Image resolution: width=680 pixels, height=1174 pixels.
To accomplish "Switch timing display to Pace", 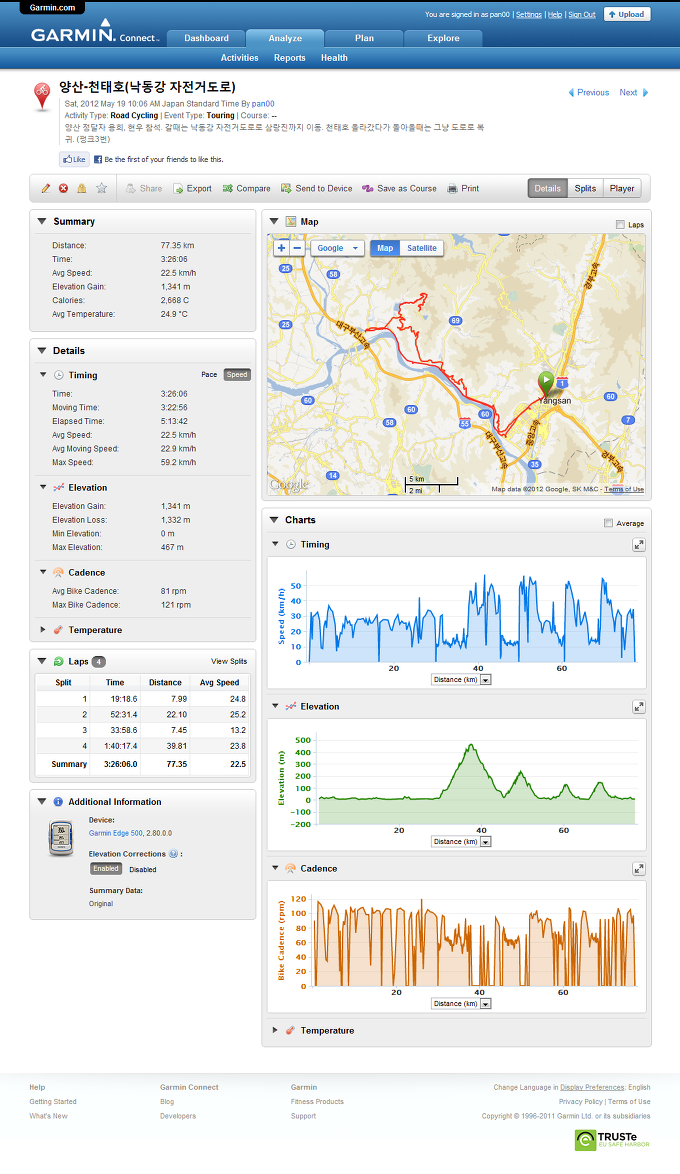I will (x=209, y=374).
